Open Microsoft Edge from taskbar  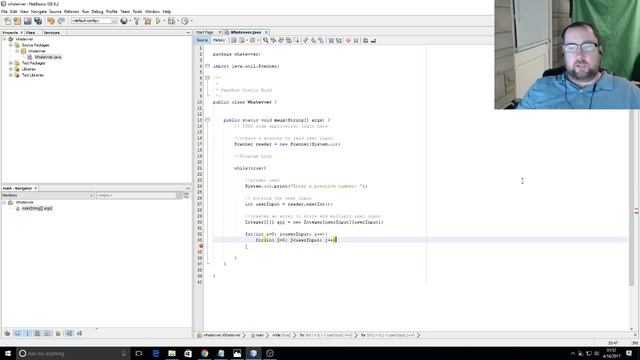pos(156,353)
